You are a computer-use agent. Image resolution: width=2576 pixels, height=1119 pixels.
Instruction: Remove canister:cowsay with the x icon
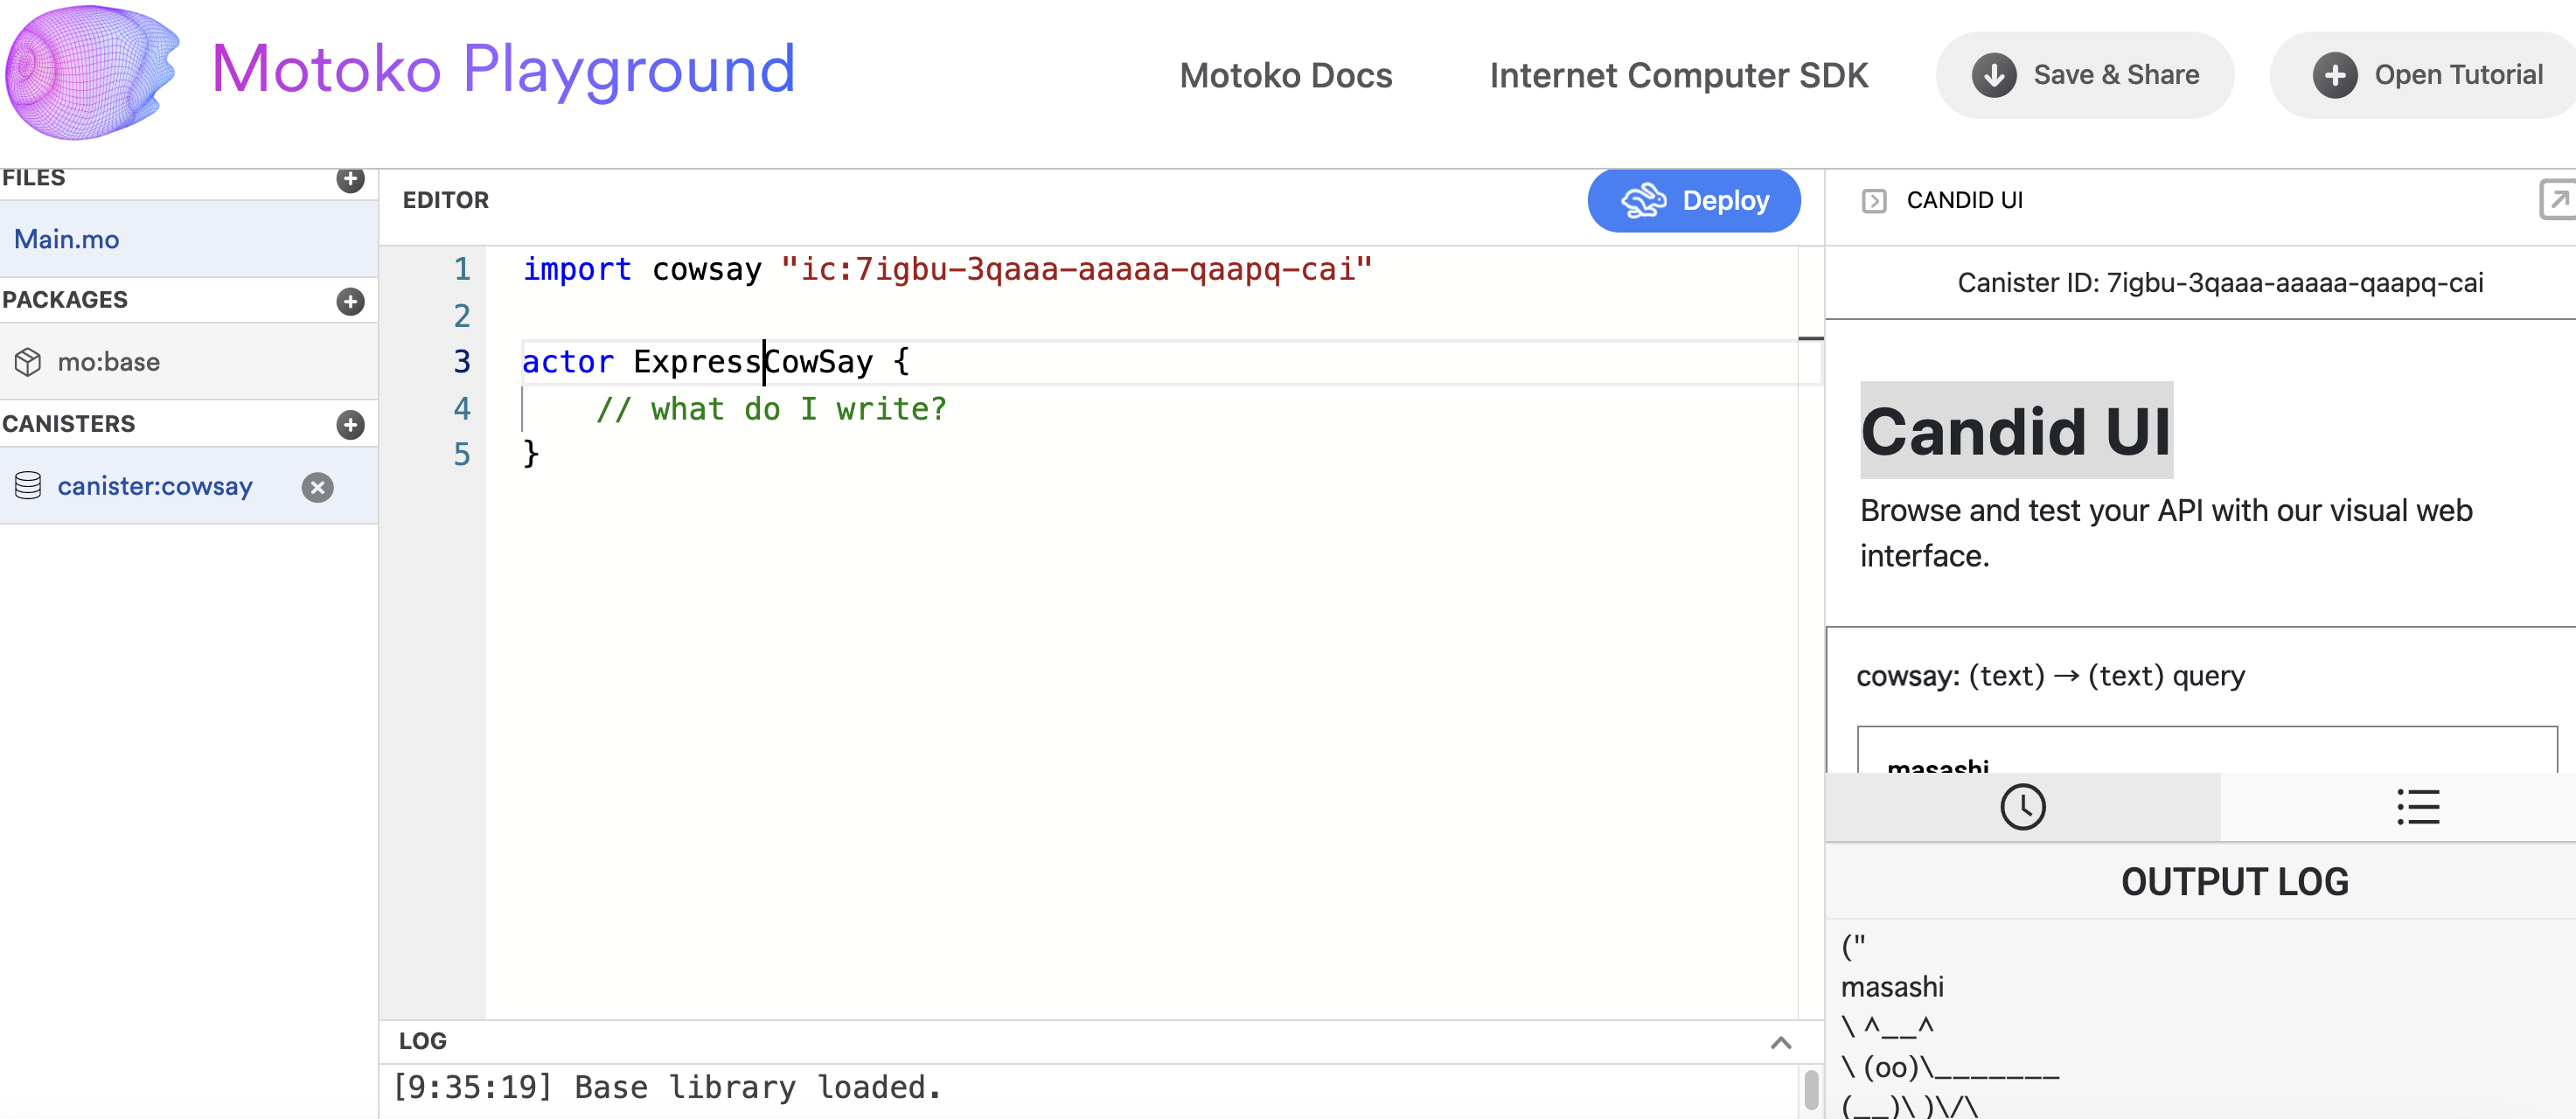pos(317,487)
